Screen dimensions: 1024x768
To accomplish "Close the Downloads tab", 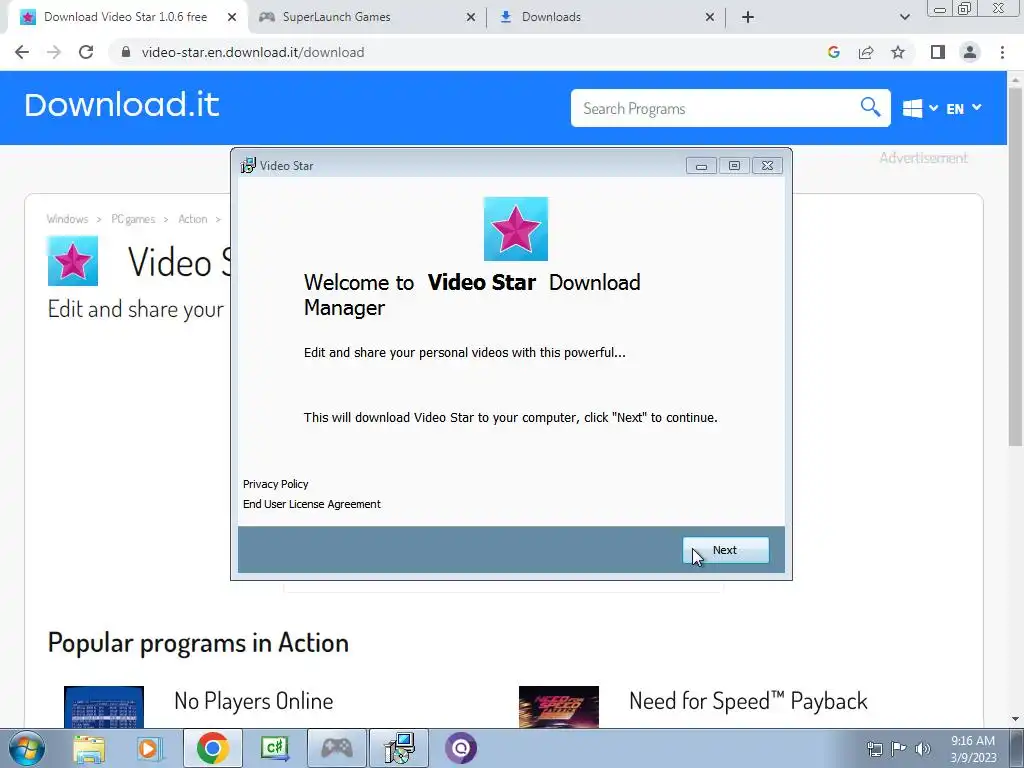I will (x=710, y=17).
